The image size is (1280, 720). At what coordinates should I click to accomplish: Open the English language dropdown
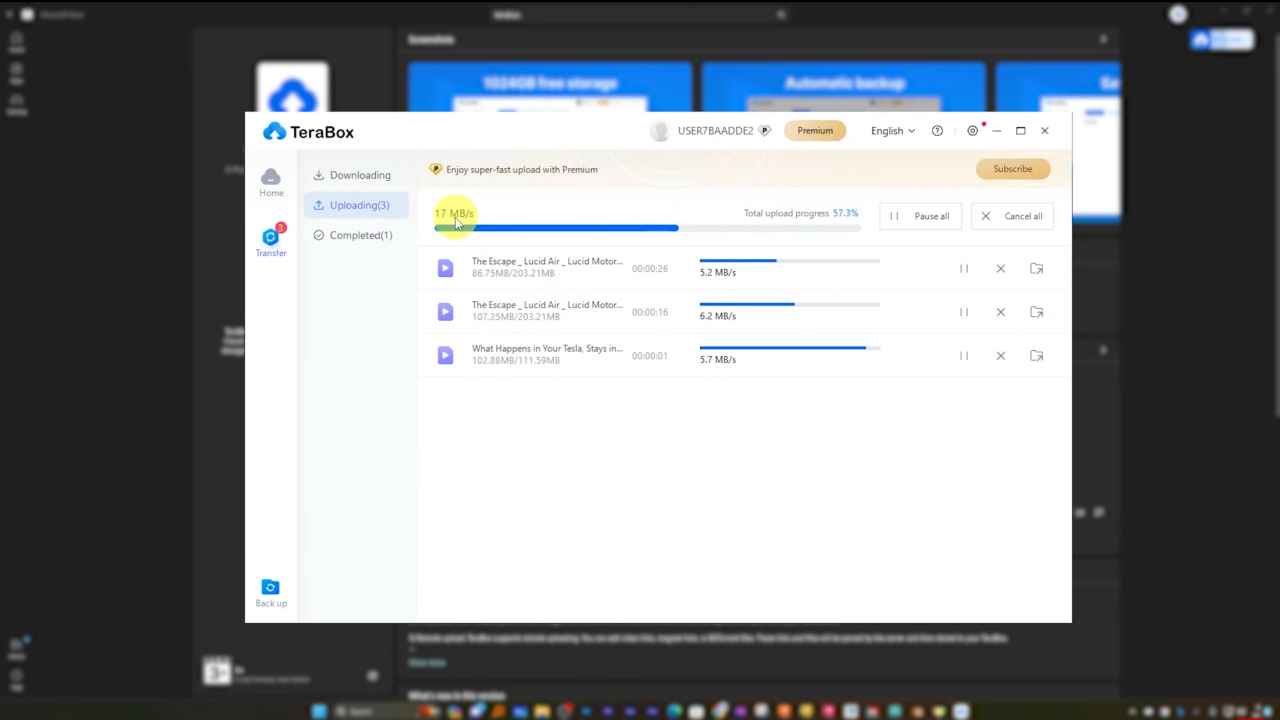click(892, 131)
